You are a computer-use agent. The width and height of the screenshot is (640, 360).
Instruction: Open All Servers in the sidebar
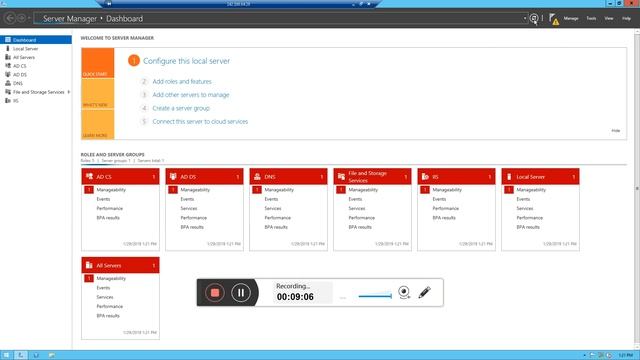pos(24,58)
